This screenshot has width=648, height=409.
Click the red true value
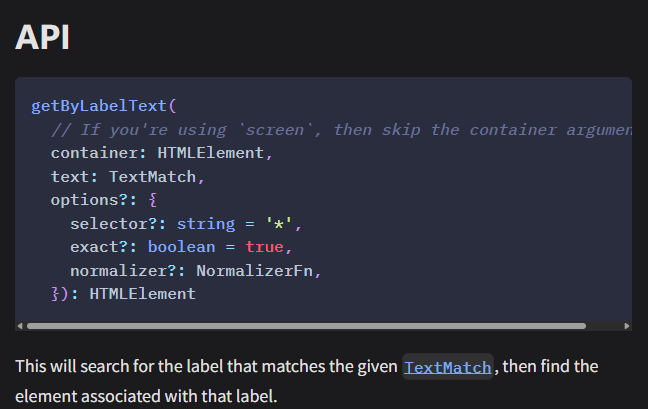(264, 247)
